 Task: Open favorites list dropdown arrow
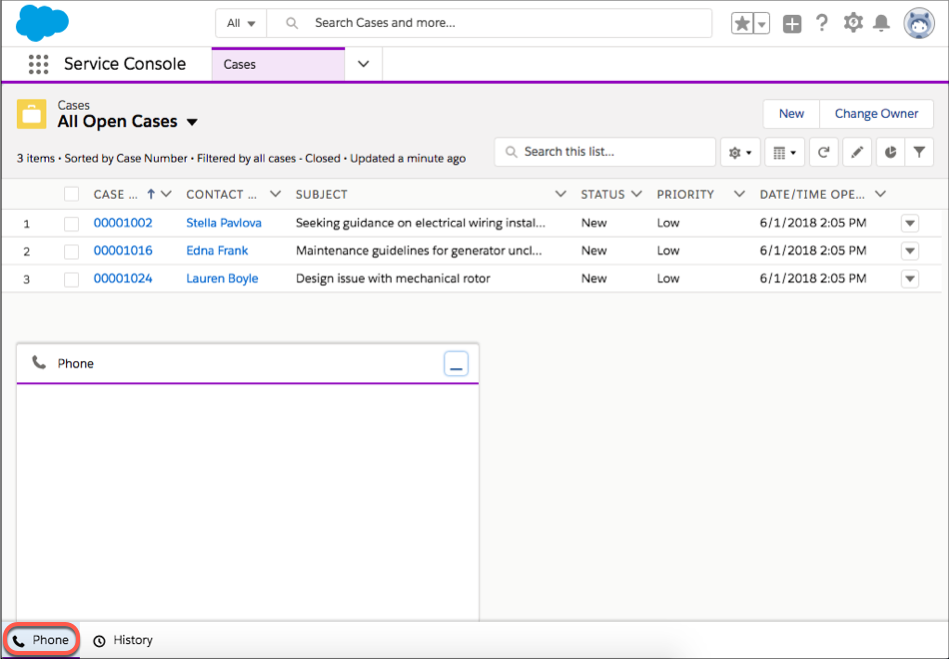(762, 24)
